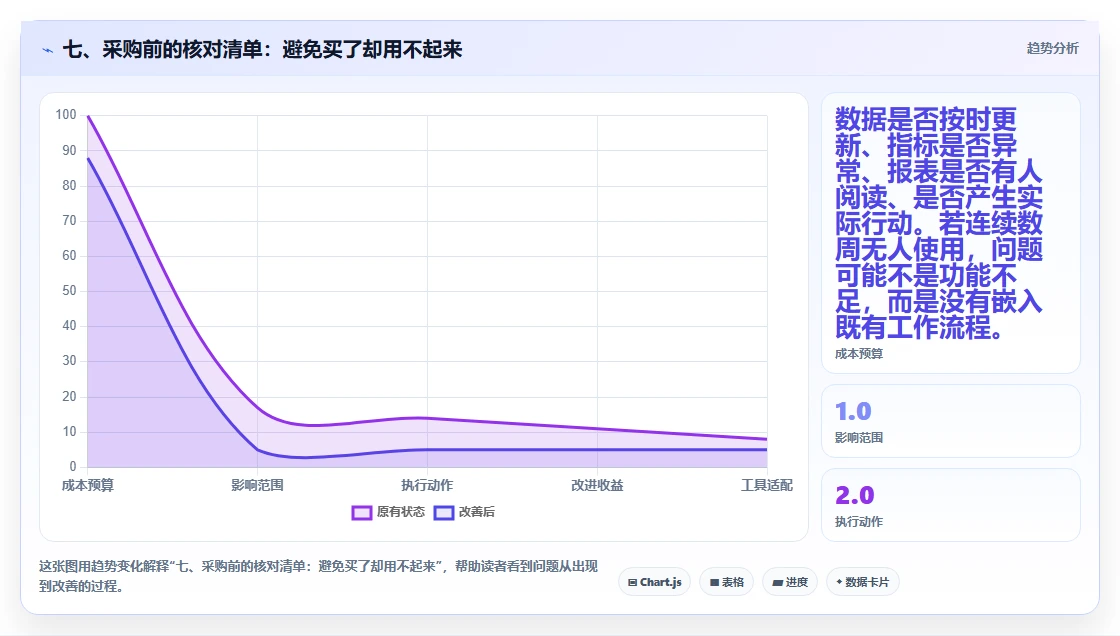
Task: Click the 50 y-axis value
Action: click(69, 290)
